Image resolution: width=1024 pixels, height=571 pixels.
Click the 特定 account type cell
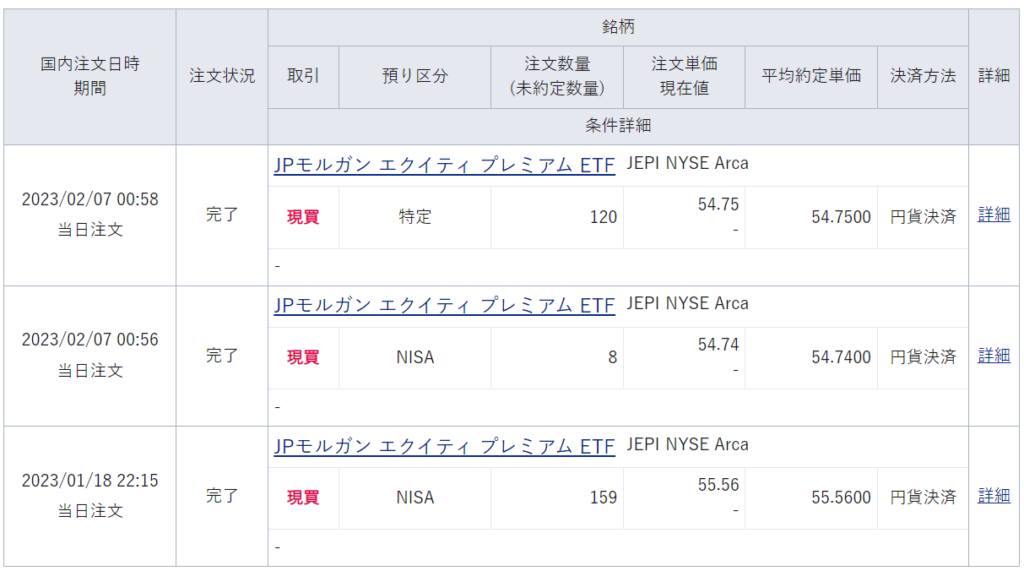click(x=415, y=216)
